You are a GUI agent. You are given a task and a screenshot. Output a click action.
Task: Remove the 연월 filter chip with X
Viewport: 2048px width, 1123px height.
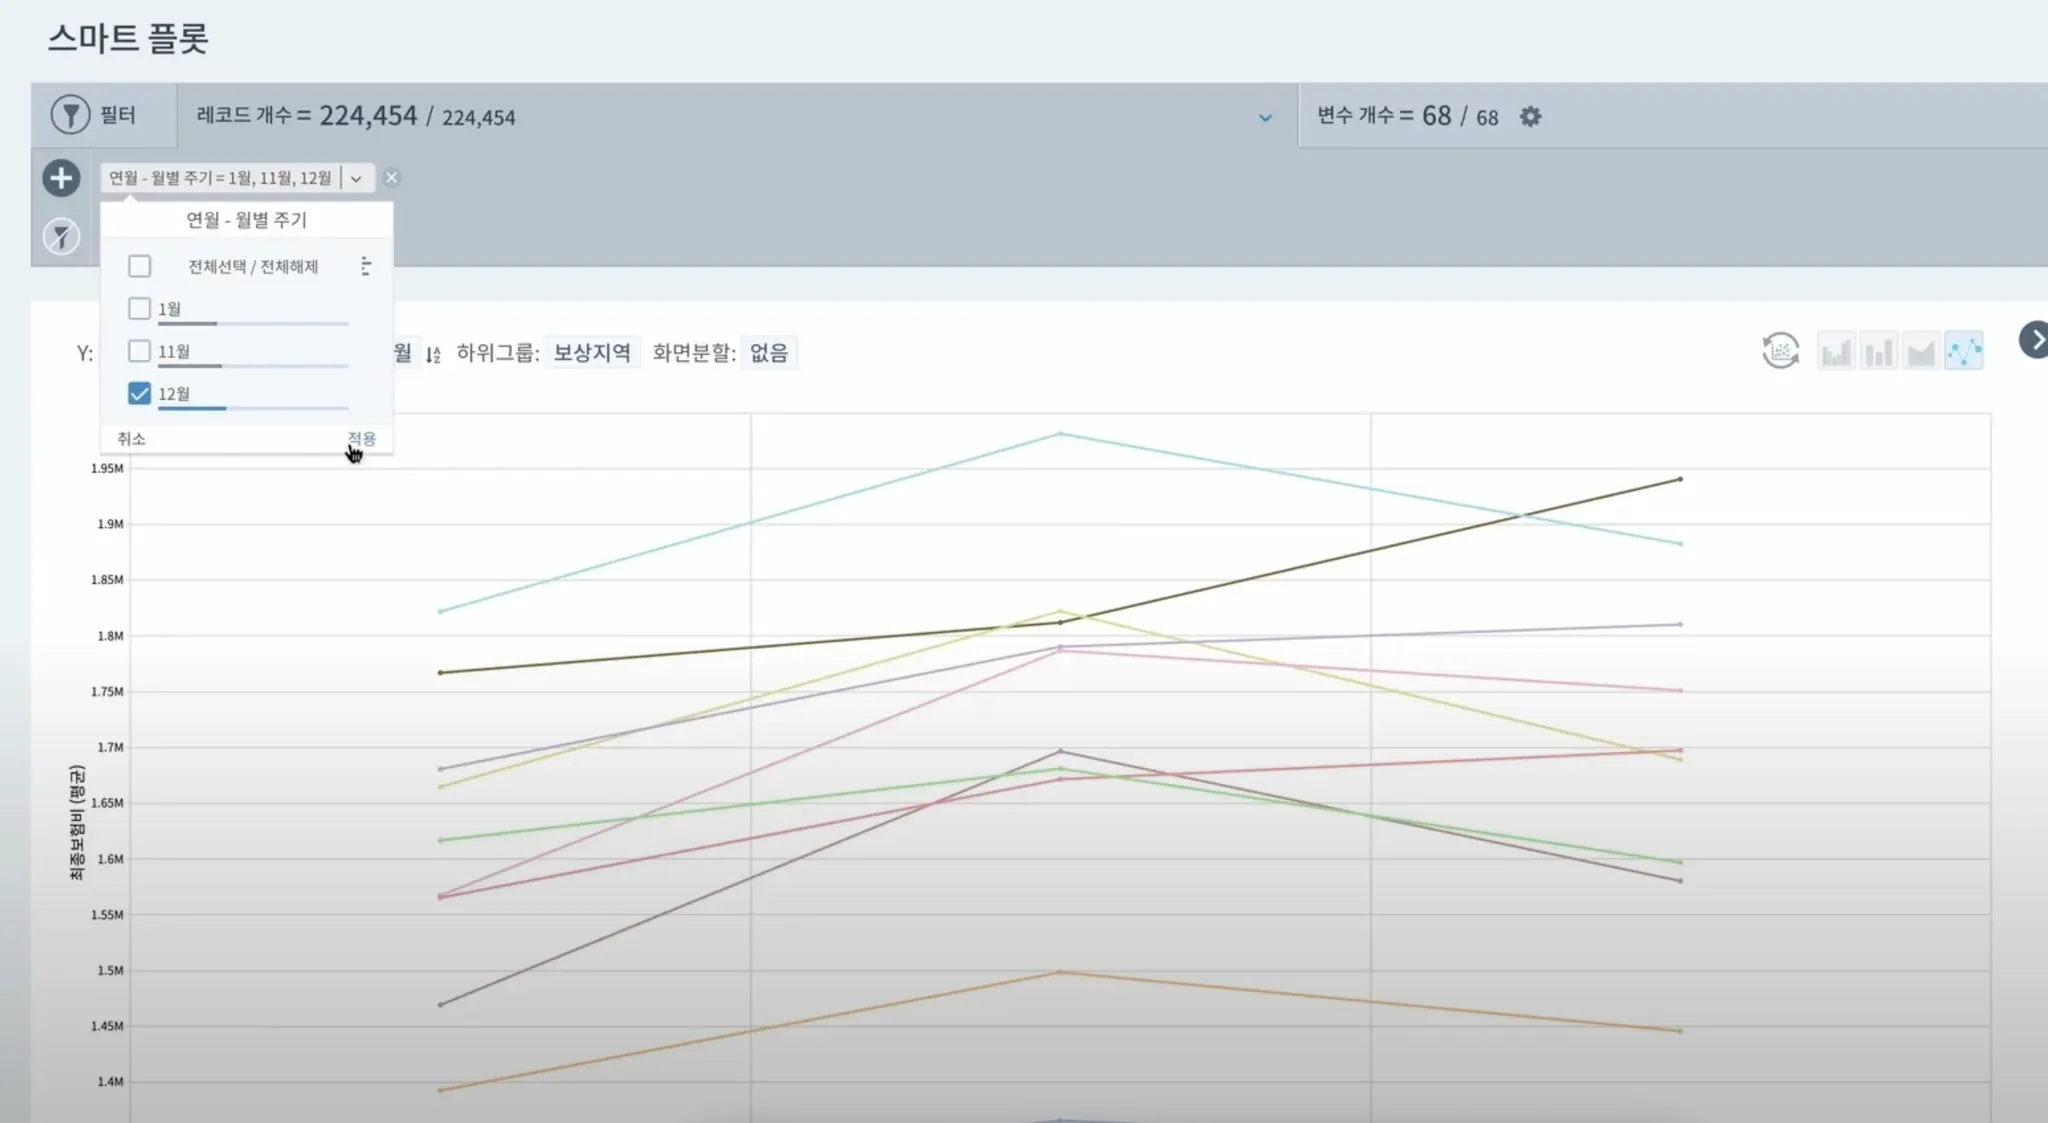coord(392,178)
